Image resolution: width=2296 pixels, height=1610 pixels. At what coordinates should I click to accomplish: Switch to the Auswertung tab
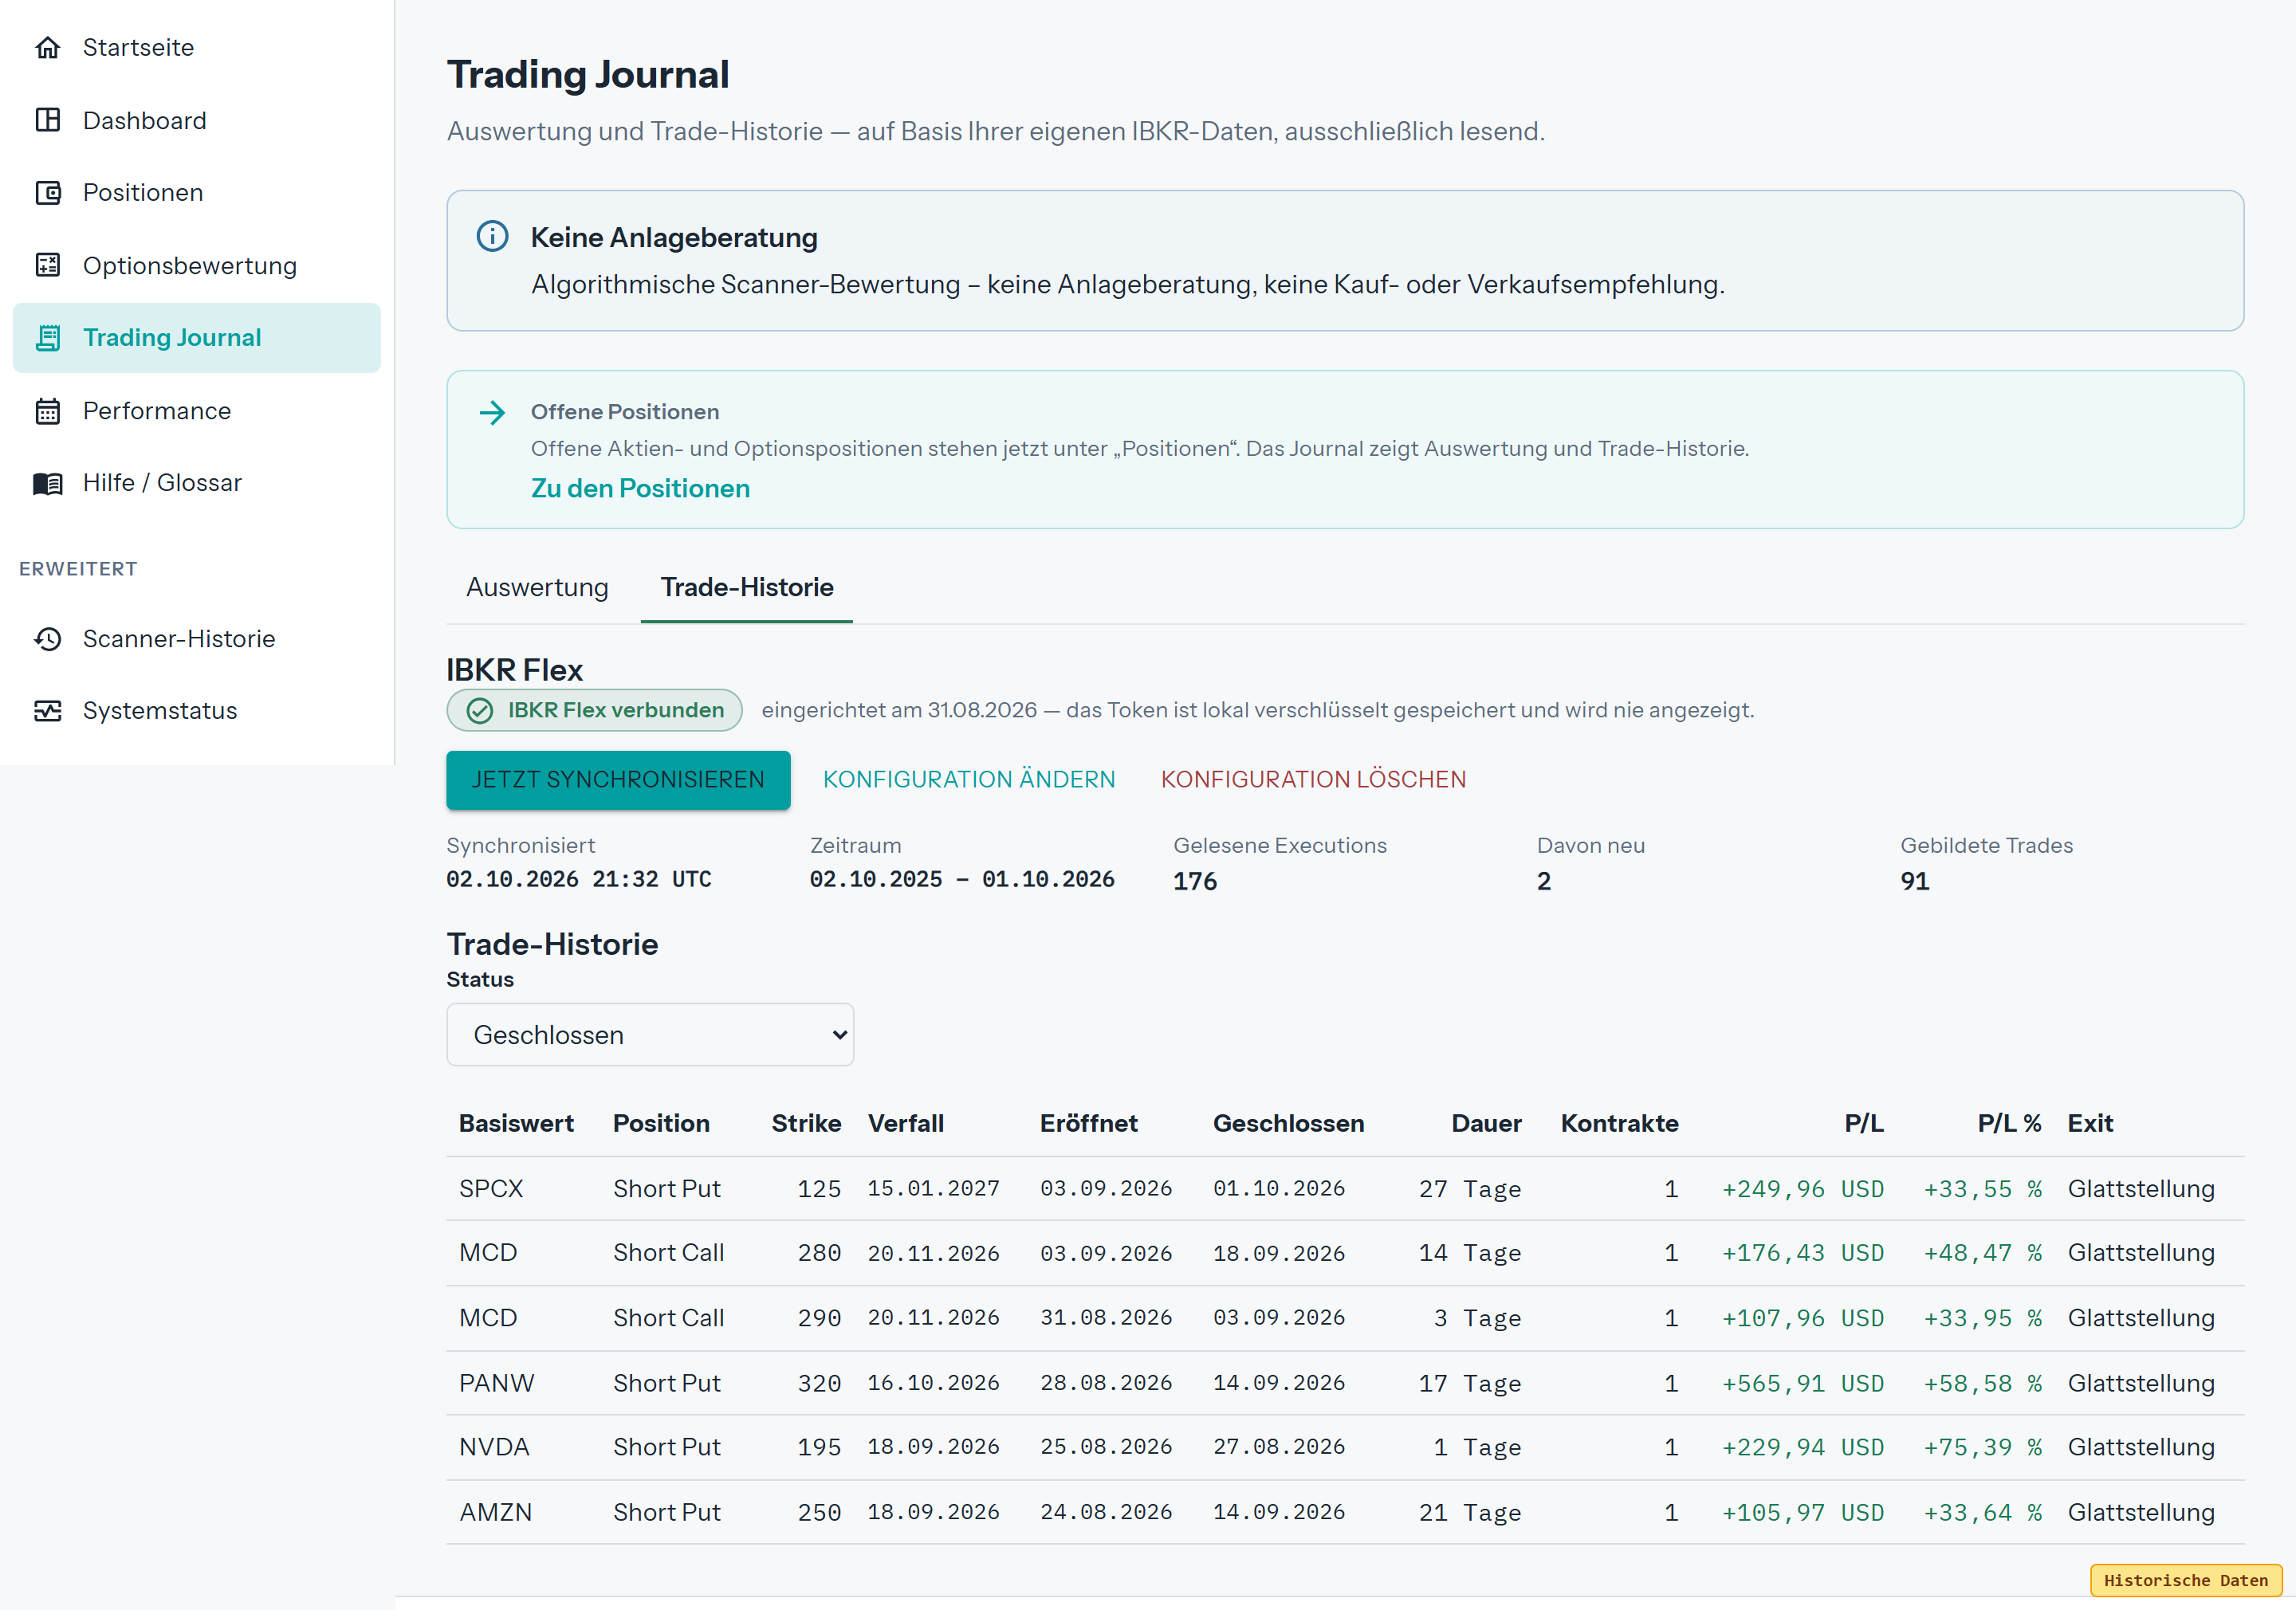[x=537, y=587]
